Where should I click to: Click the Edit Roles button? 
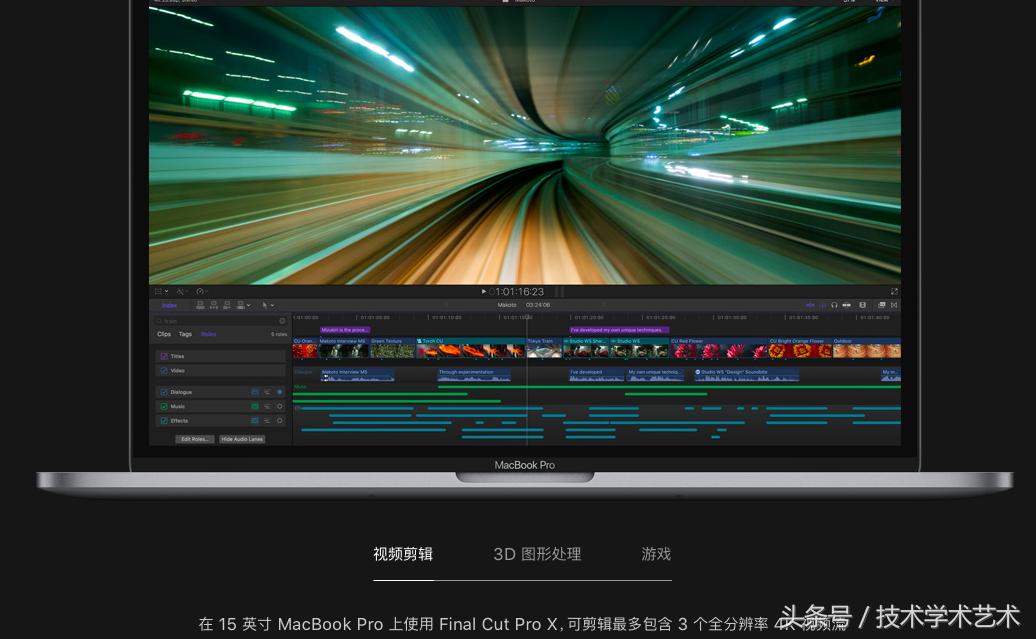click(x=195, y=438)
